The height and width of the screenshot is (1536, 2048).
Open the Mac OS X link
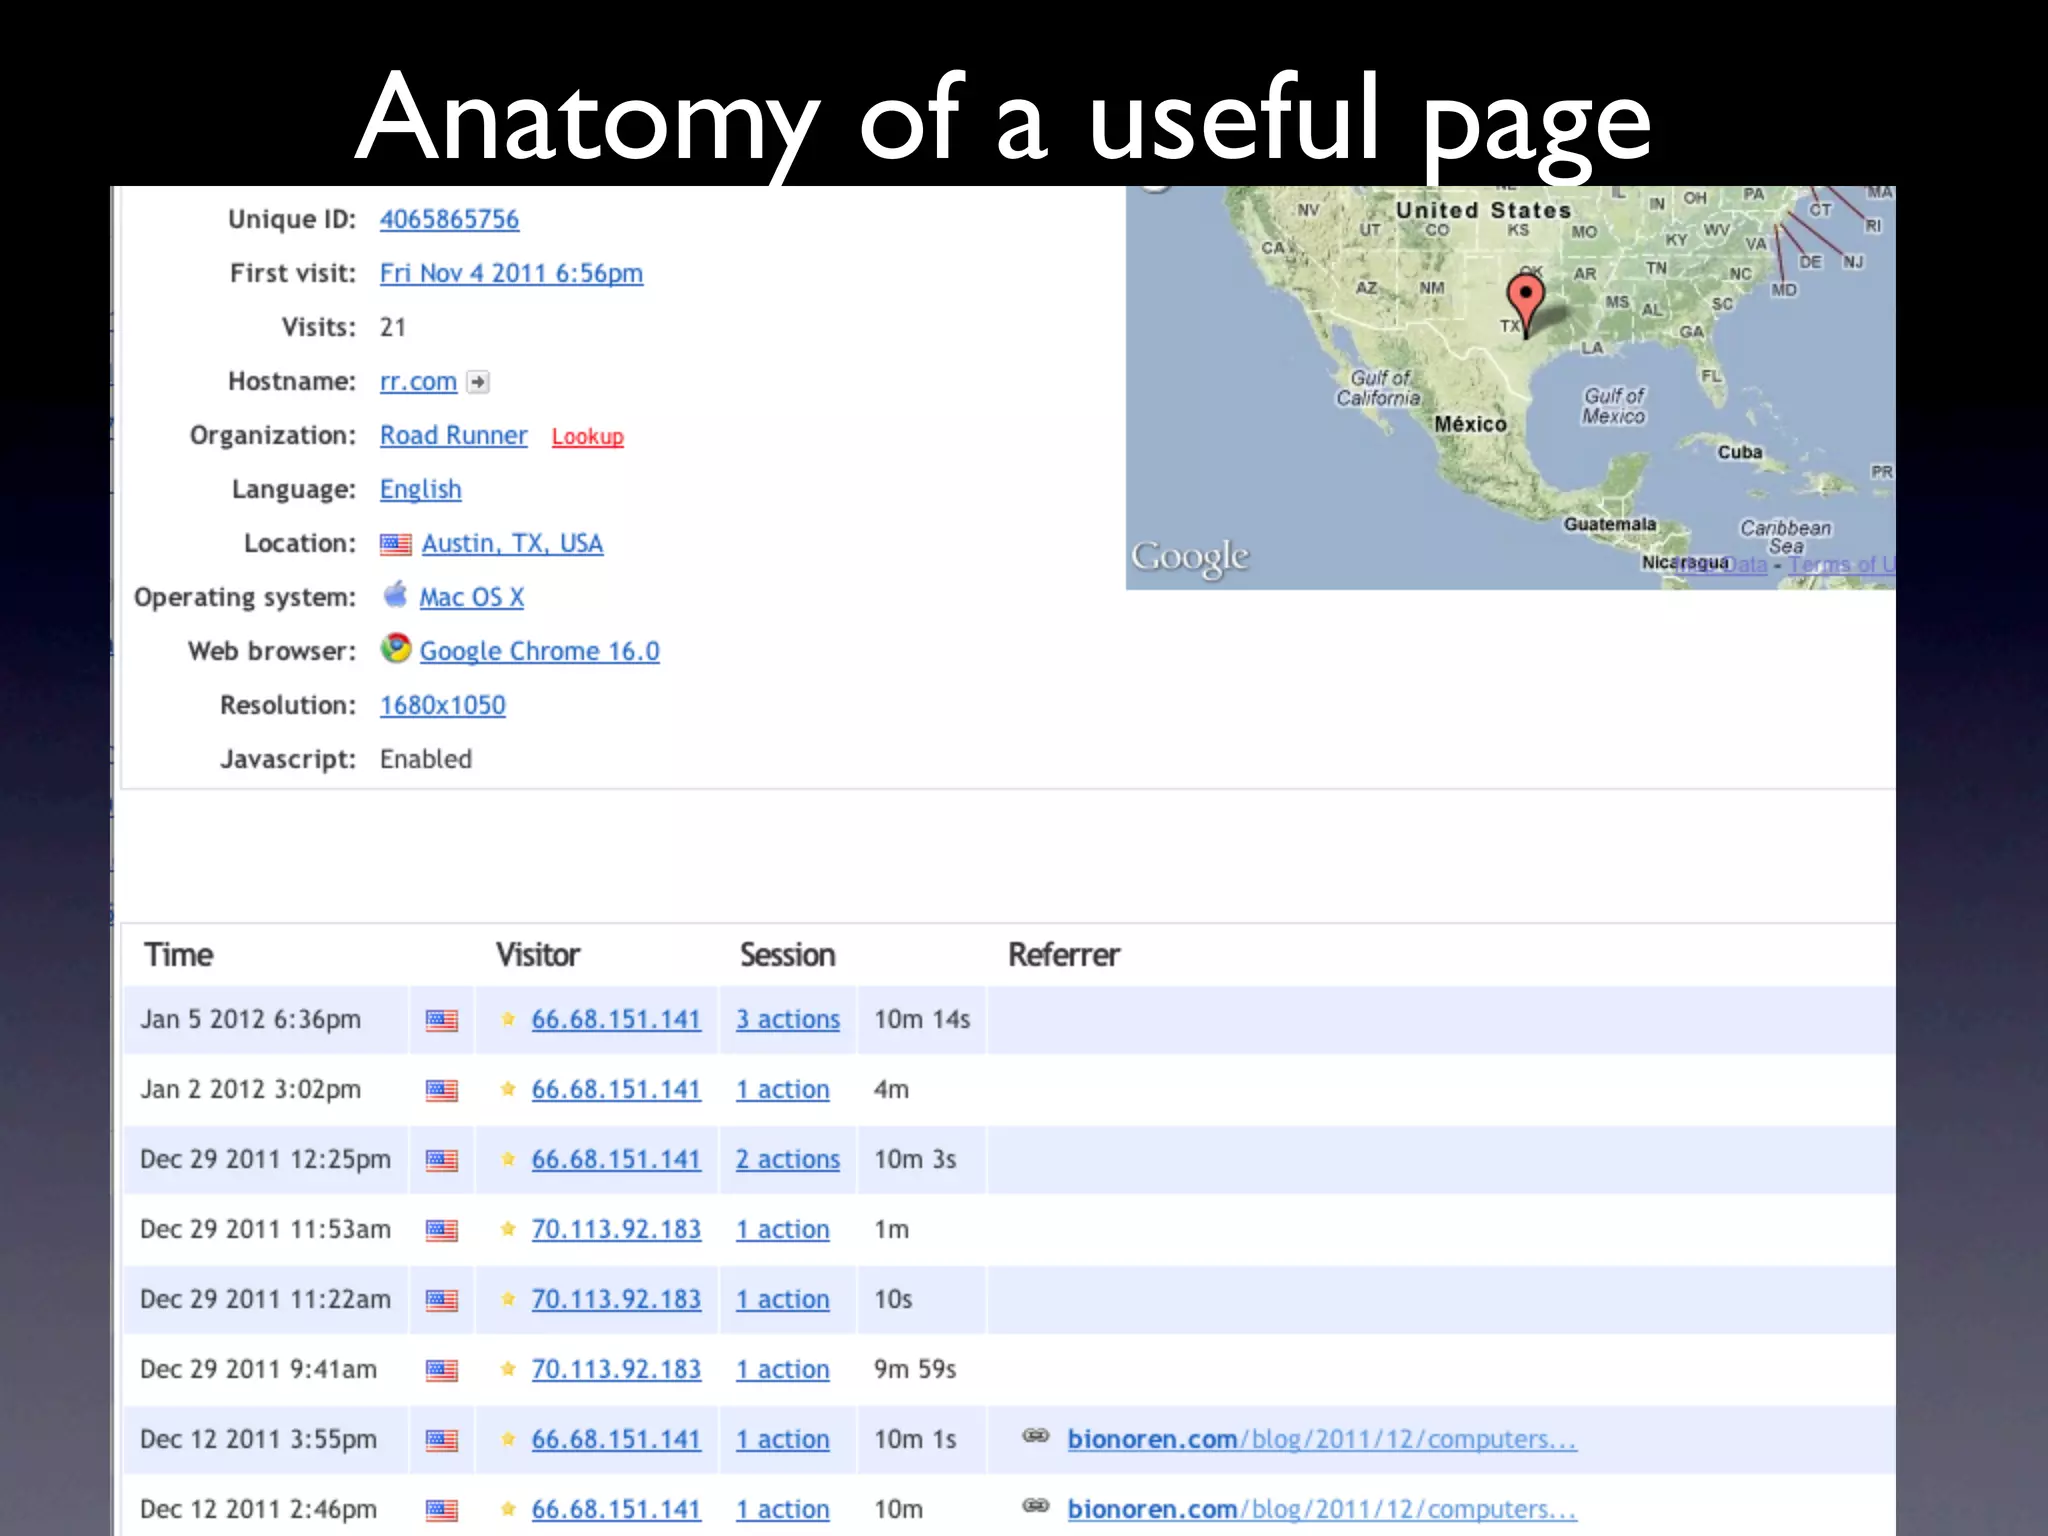pos(471,597)
